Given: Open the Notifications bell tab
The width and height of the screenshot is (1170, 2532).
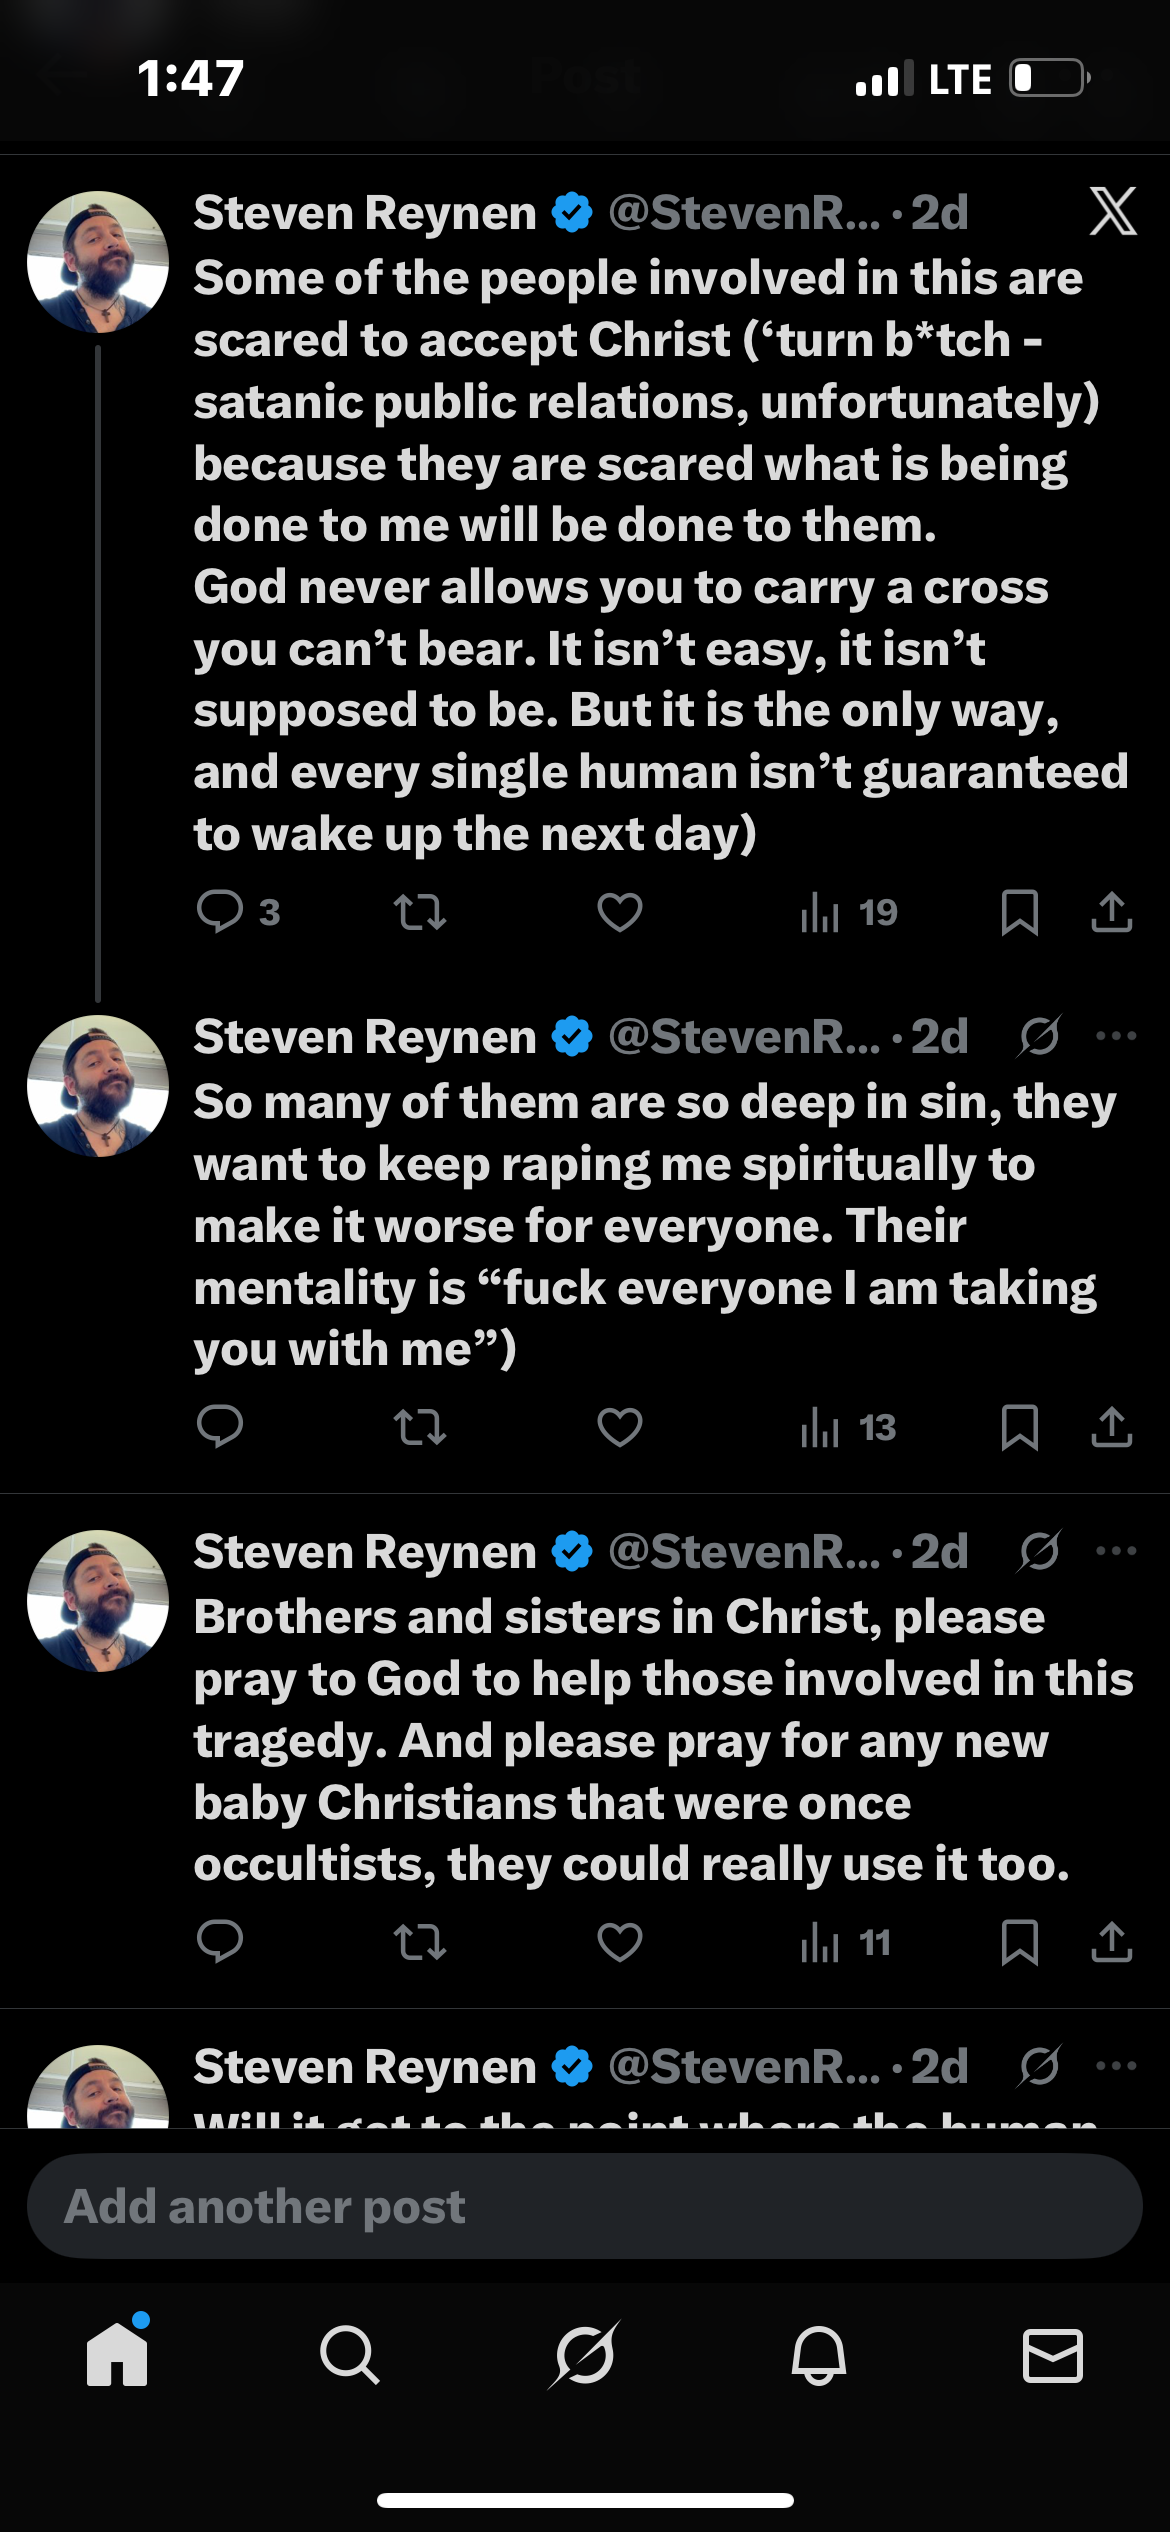Looking at the screenshot, I should coord(819,2355).
